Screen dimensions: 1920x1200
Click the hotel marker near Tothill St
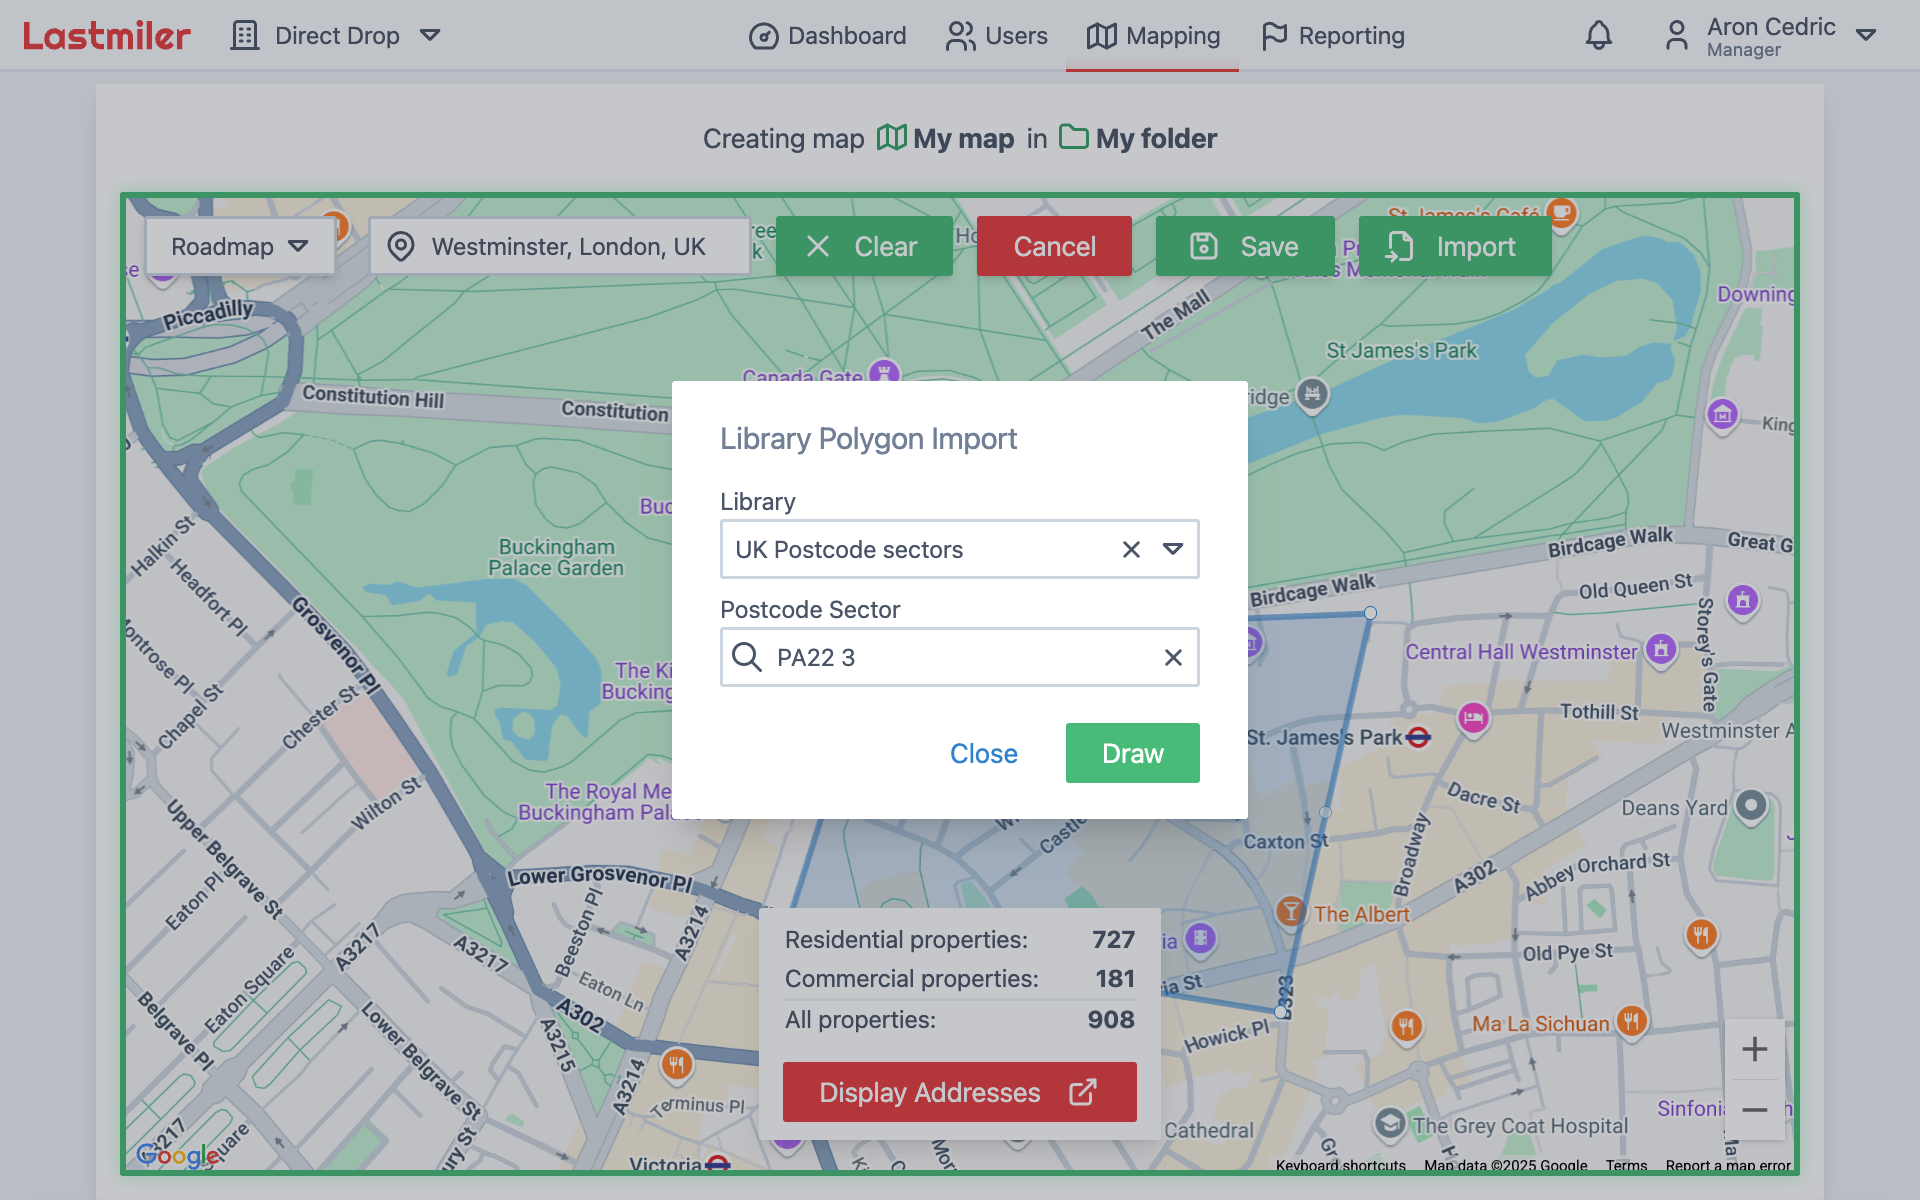pyautogui.click(x=1473, y=717)
